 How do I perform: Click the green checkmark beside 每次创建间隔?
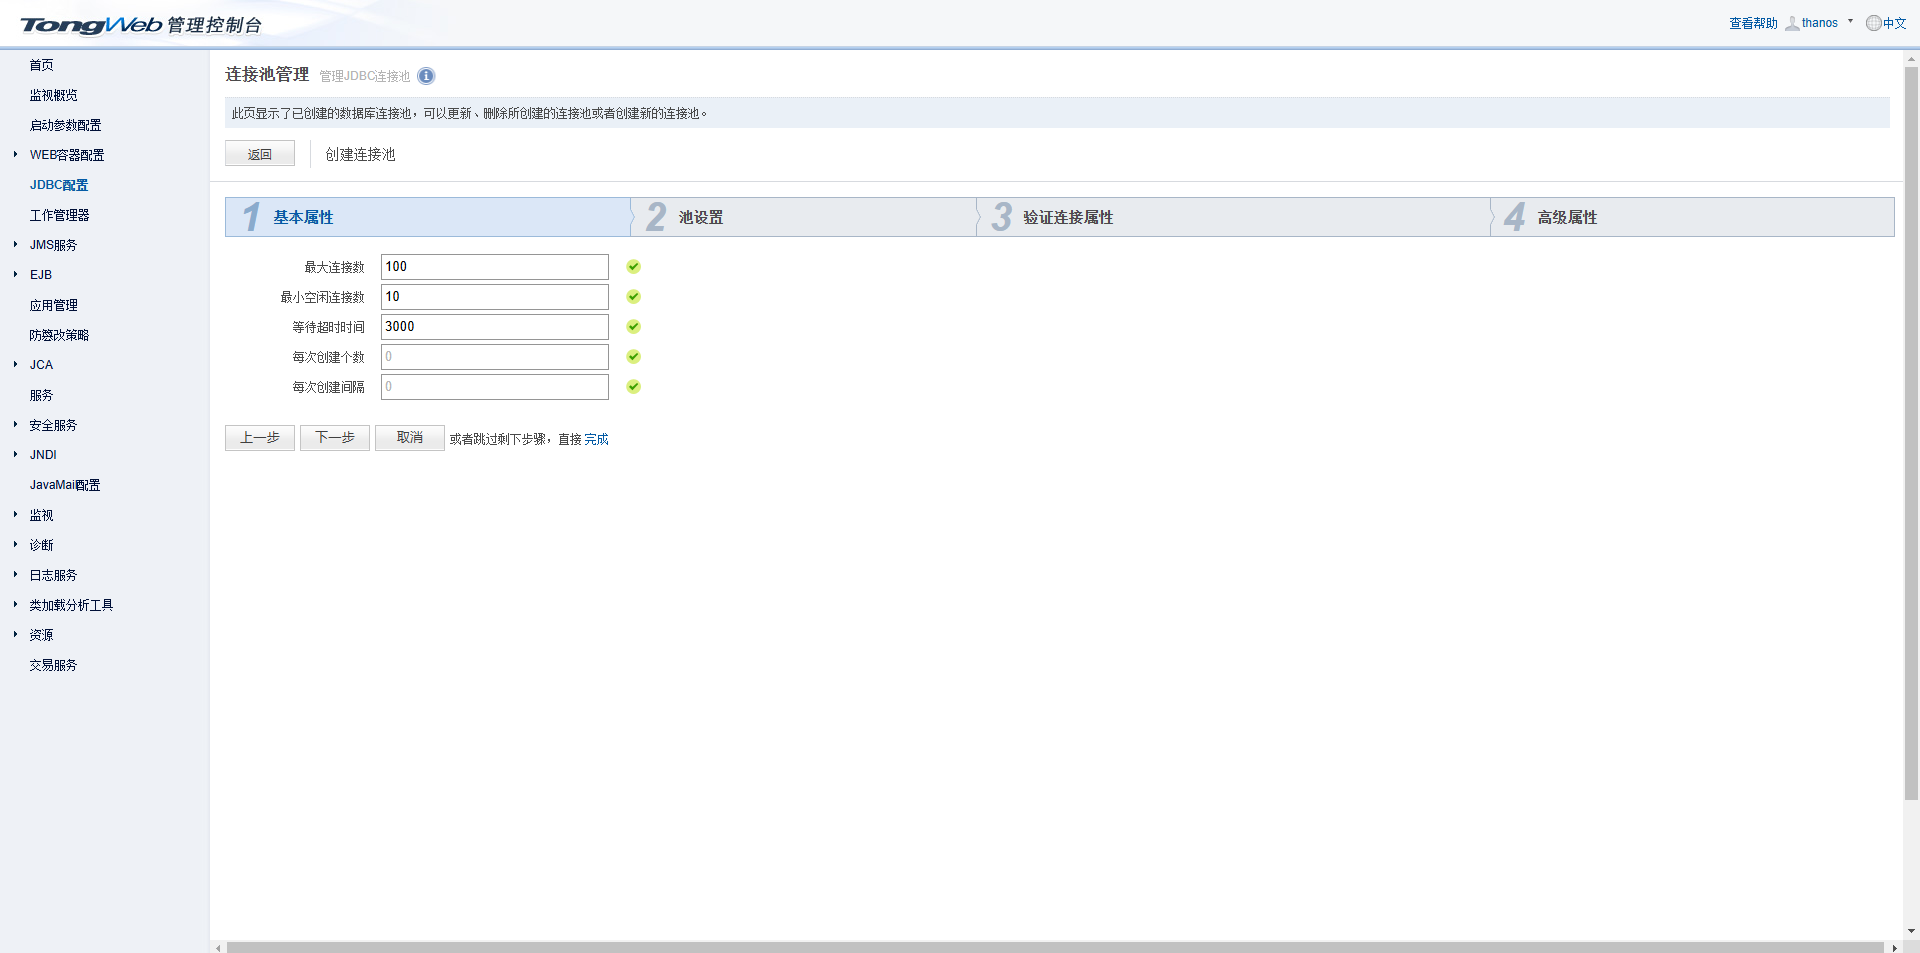pos(633,387)
